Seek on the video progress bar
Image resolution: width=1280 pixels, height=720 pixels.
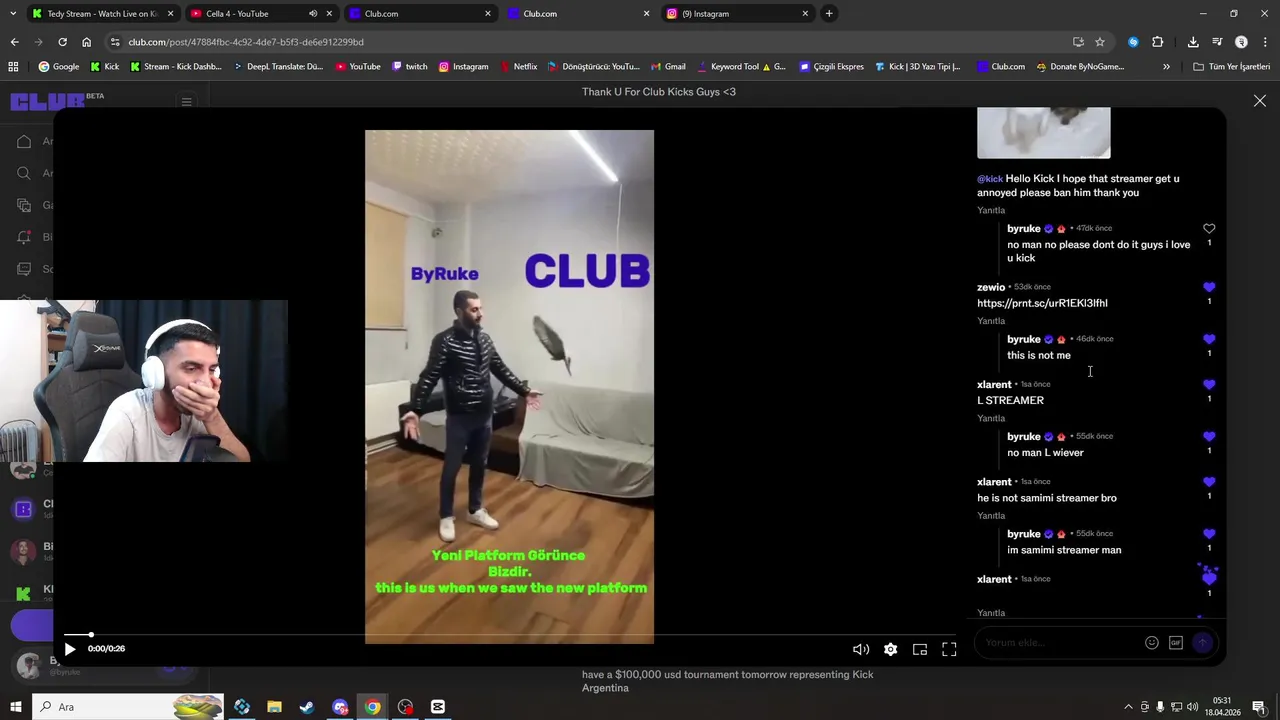510,634
